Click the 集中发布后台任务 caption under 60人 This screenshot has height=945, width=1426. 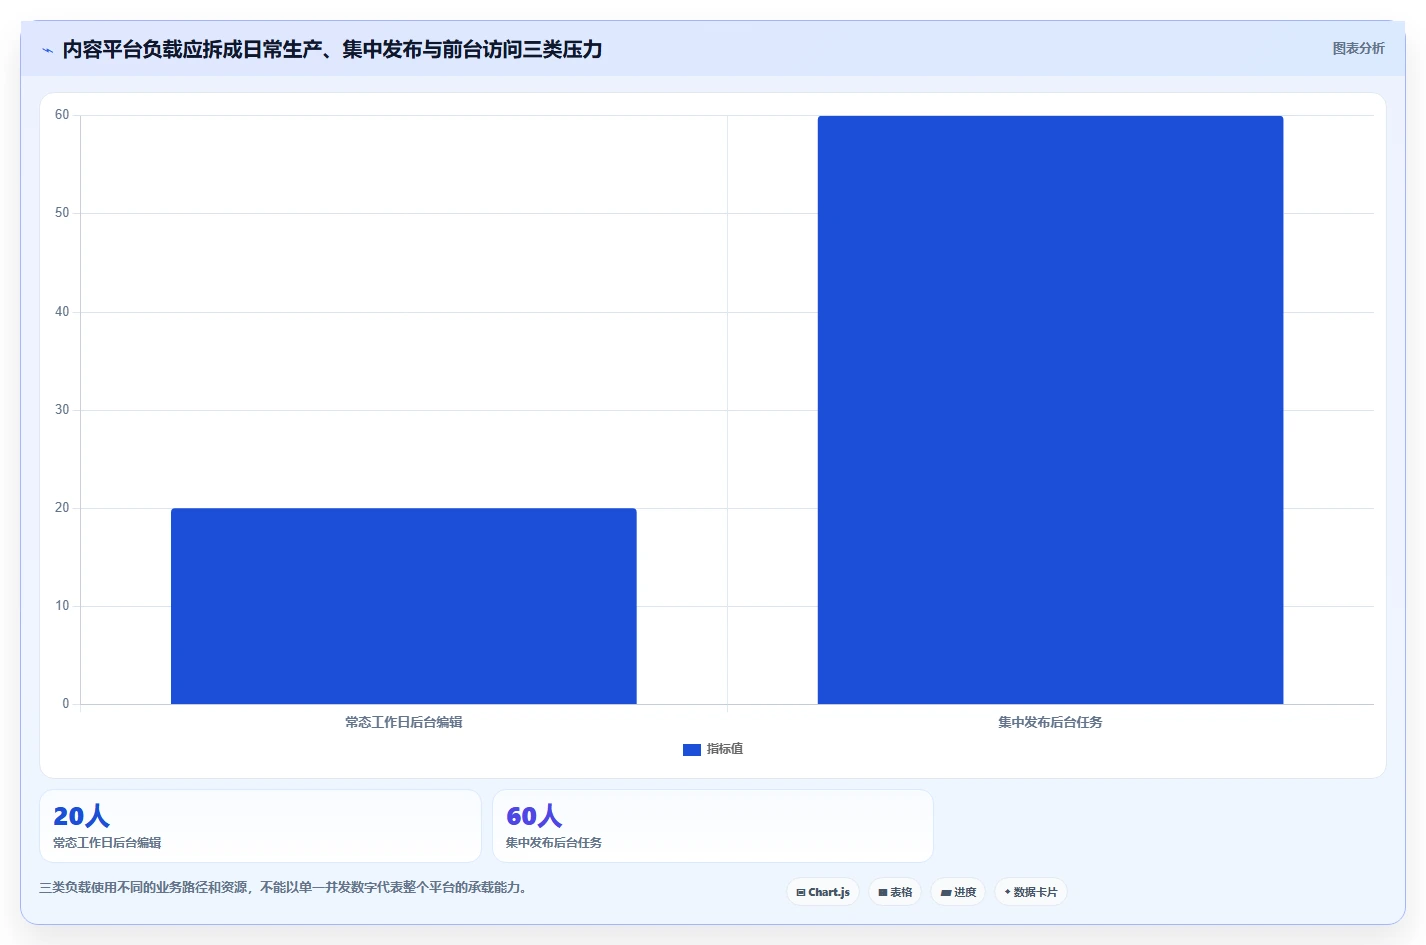(554, 843)
